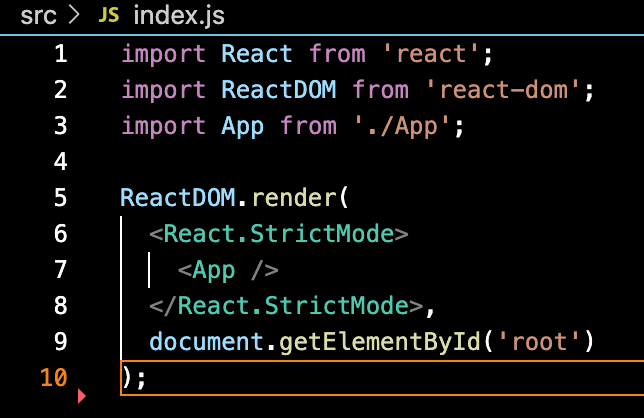This screenshot has height=418, width=644.
Task: Click 'from' keyword on line 2
Action: [381, 90]
